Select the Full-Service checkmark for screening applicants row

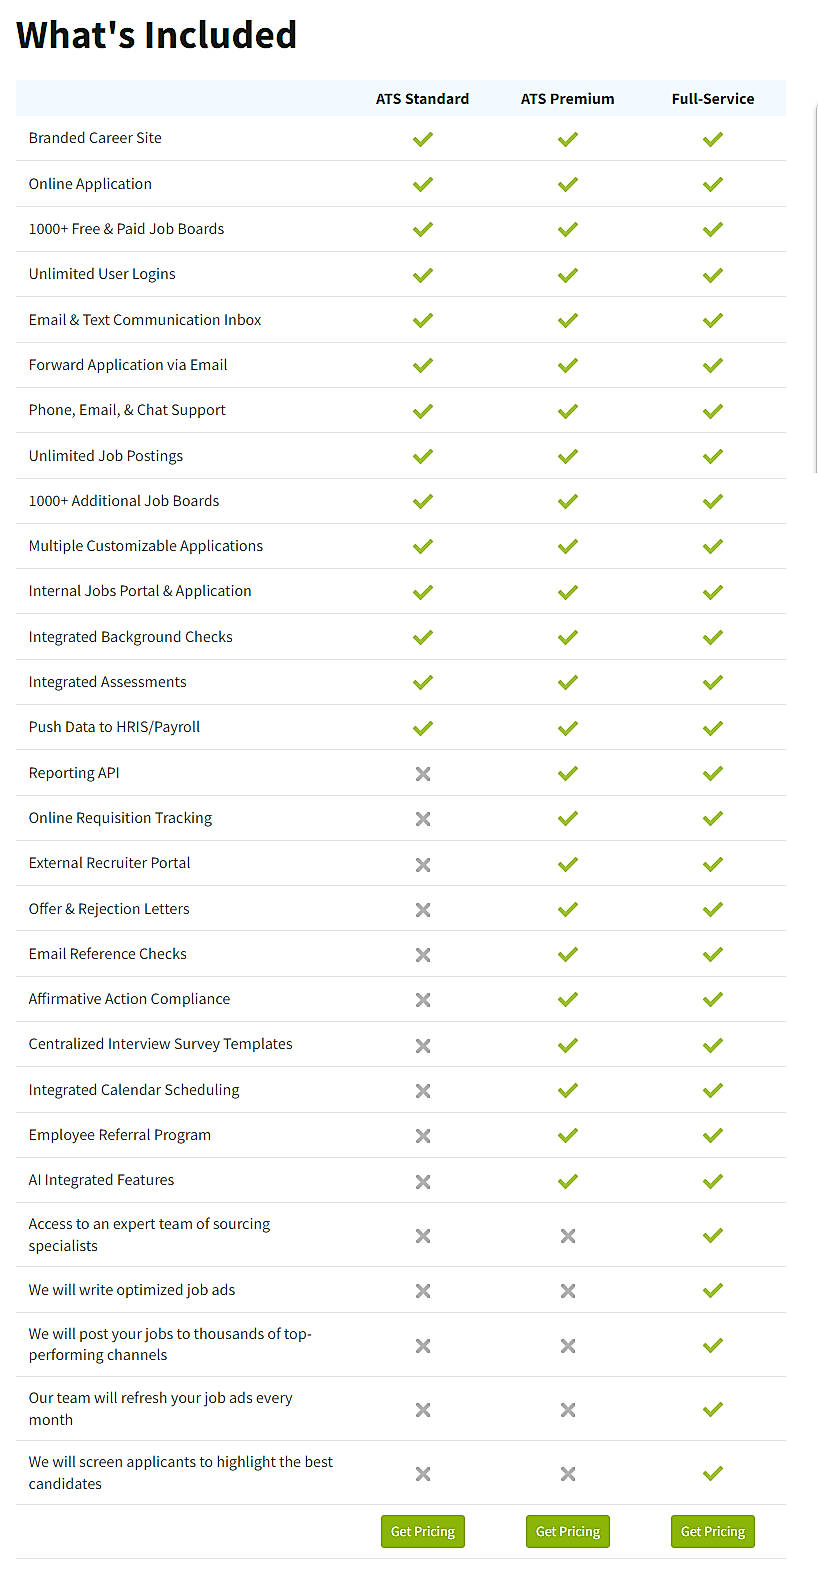(712, 1472)
